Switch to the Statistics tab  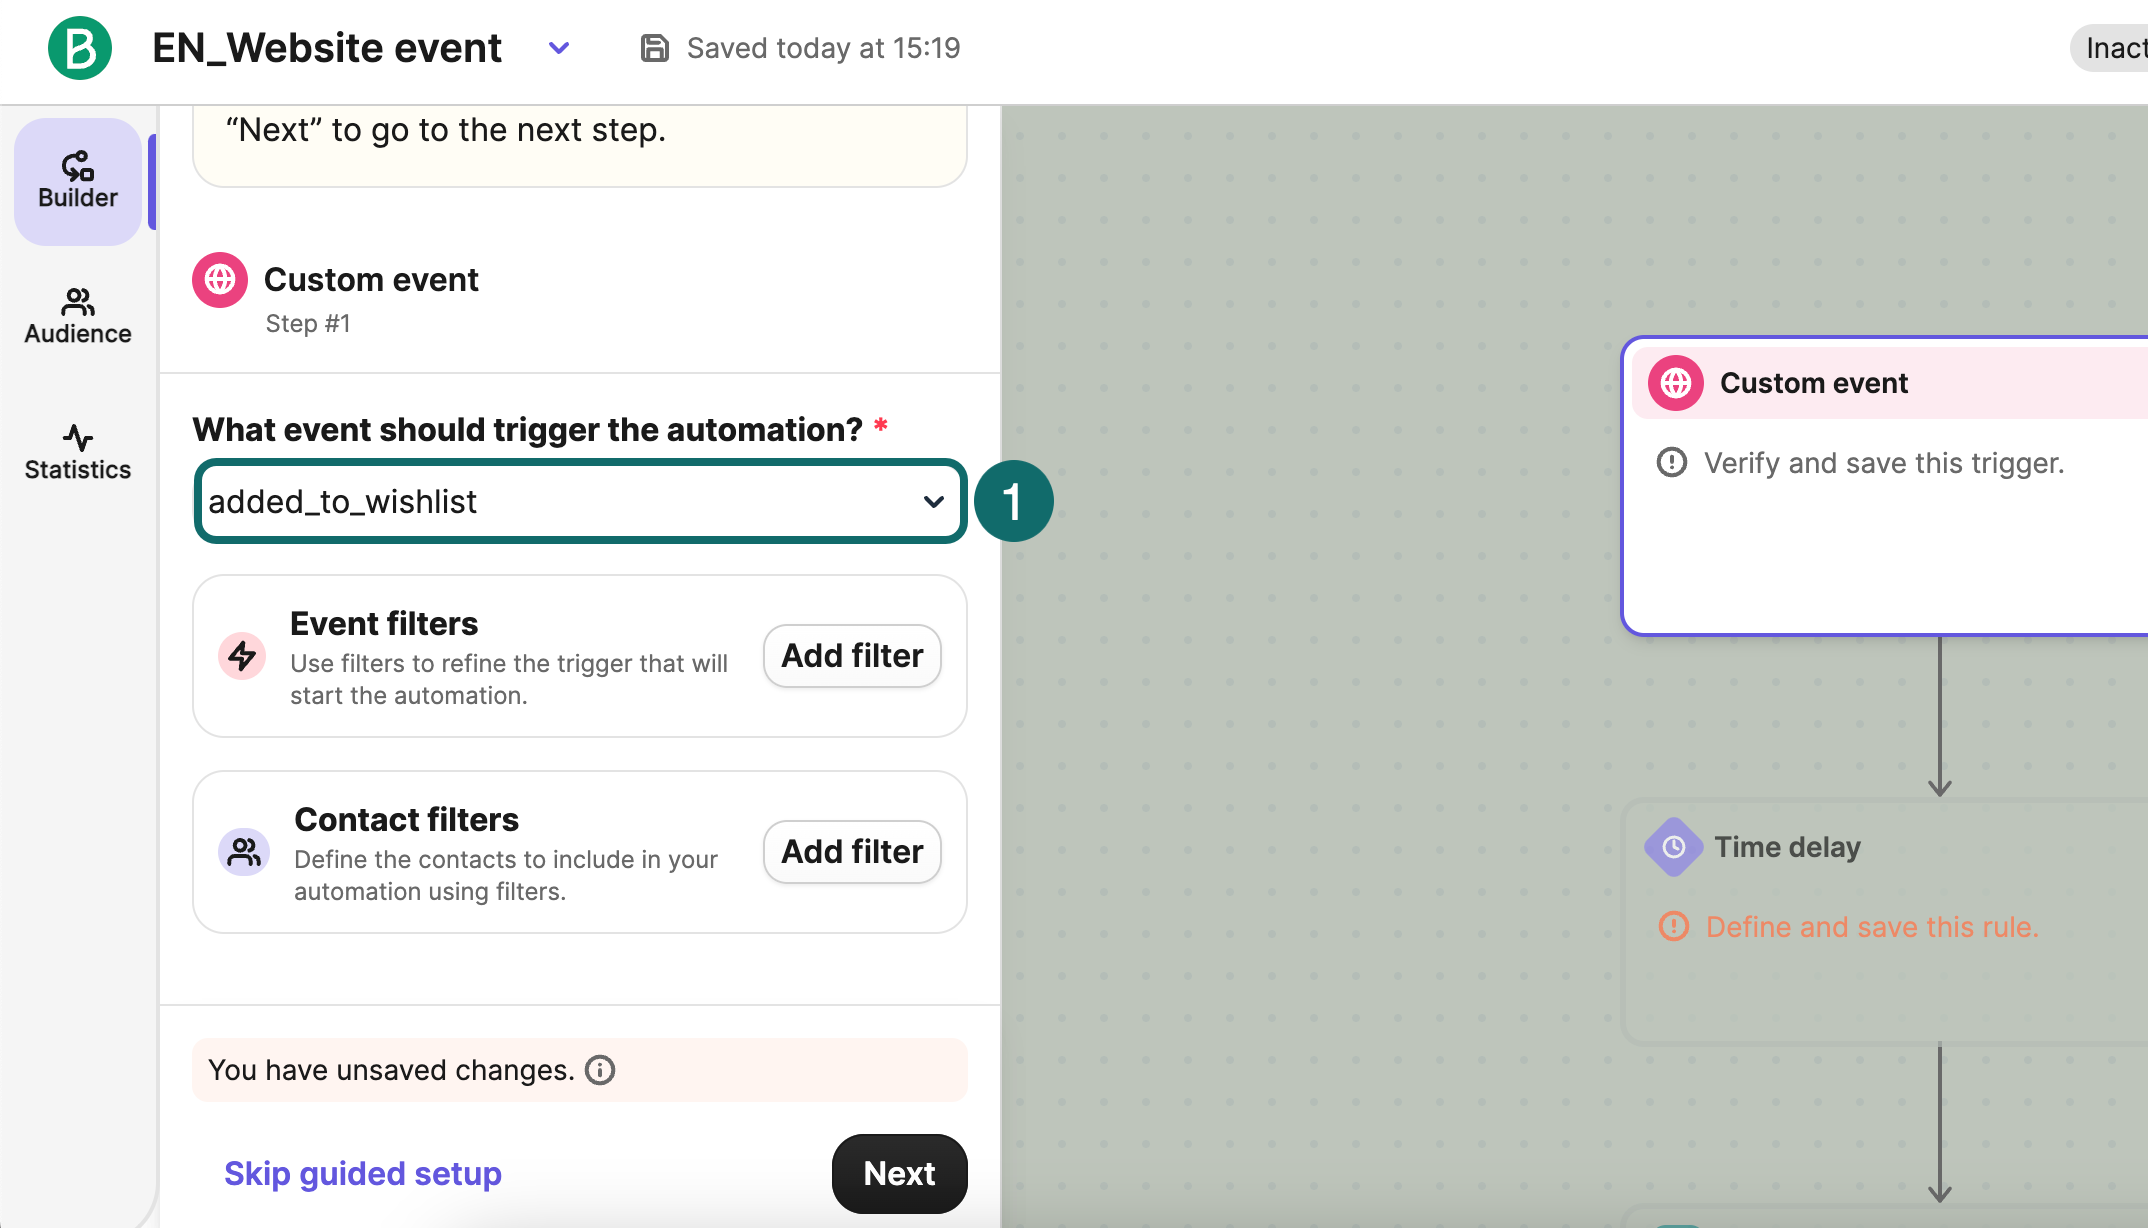78,453
